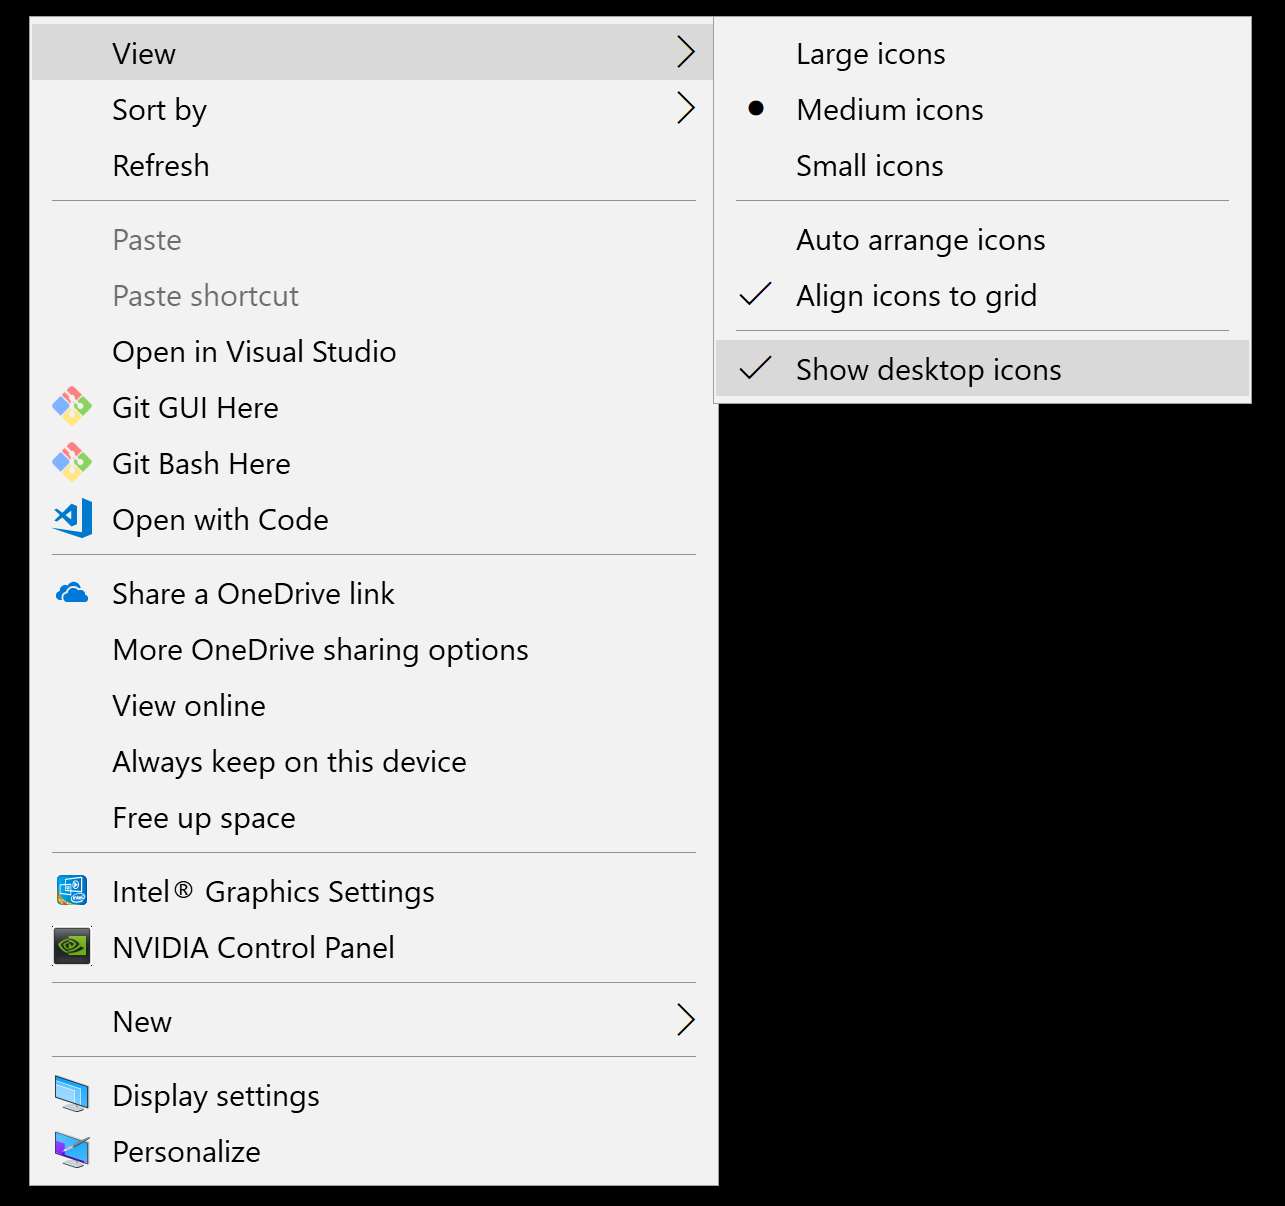Click the NVIDIA Control Panel icon

pyautogui.click(x=72, y=946)
